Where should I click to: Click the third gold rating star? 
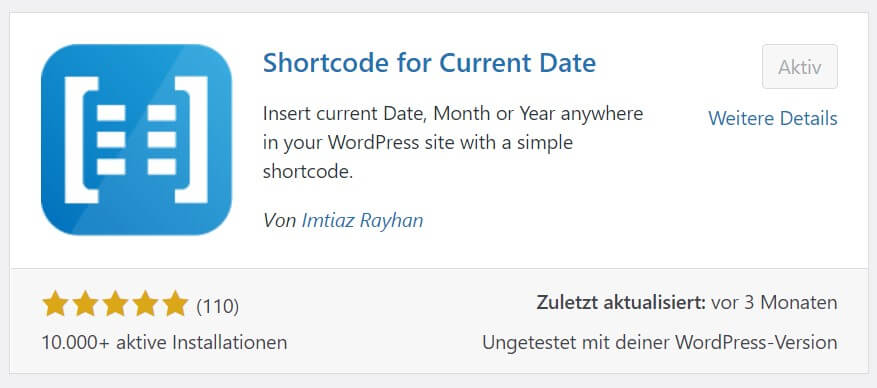[115, 304]
